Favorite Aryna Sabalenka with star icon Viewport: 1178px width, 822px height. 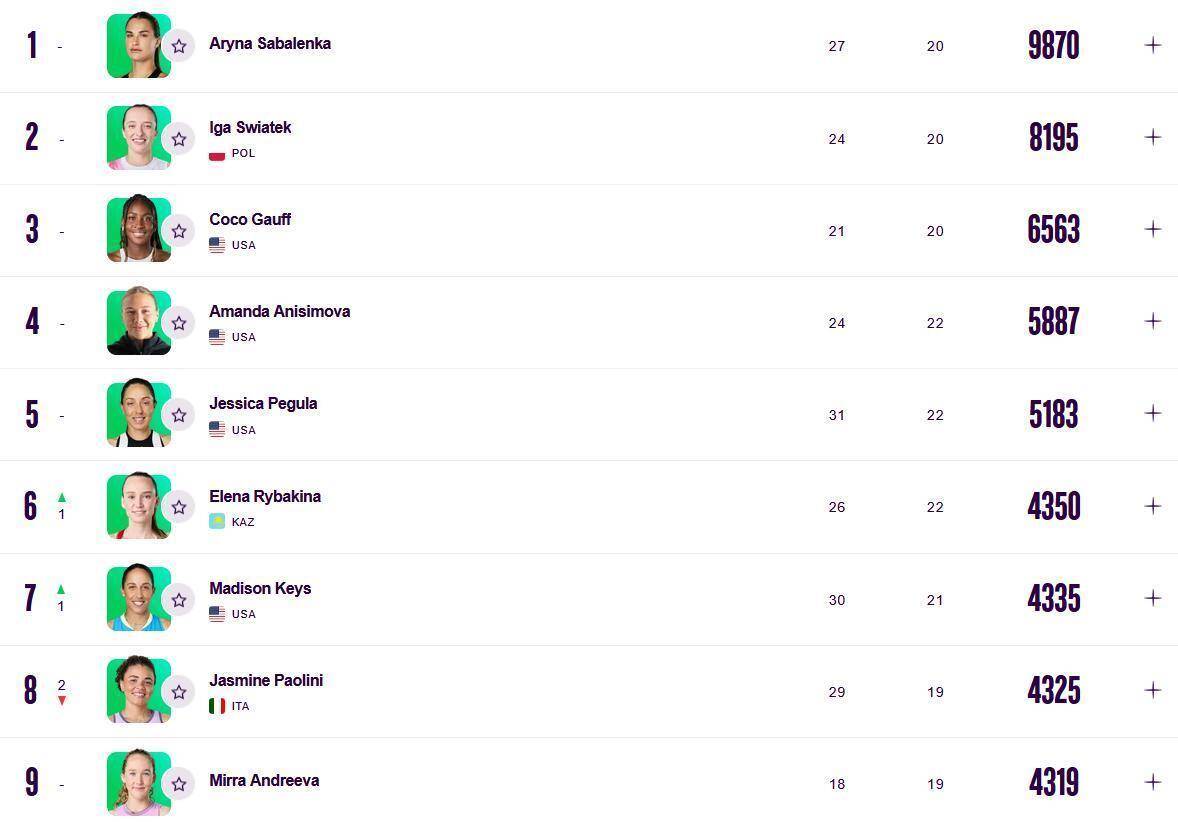click(179, 46)
